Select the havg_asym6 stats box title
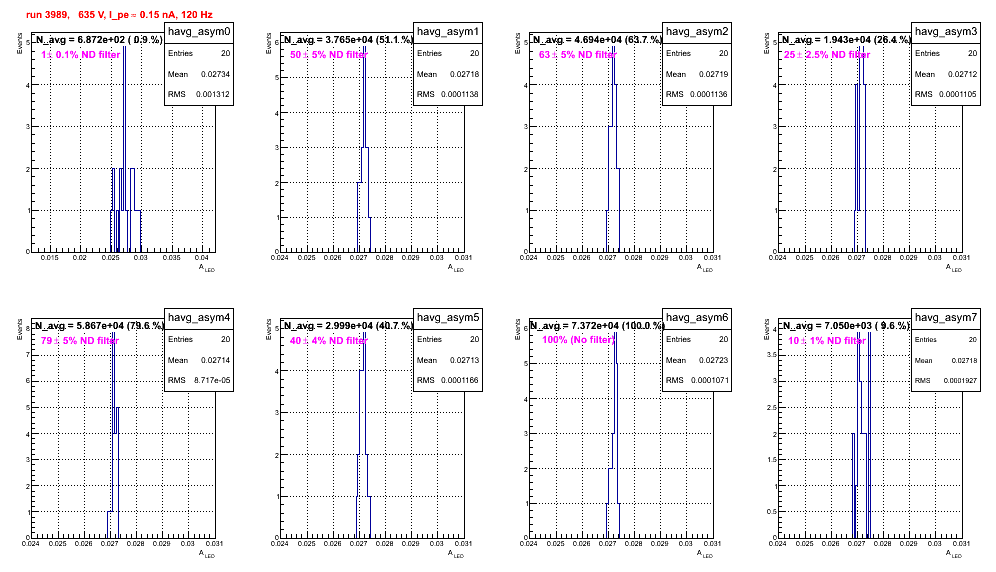 click(697, 318)
